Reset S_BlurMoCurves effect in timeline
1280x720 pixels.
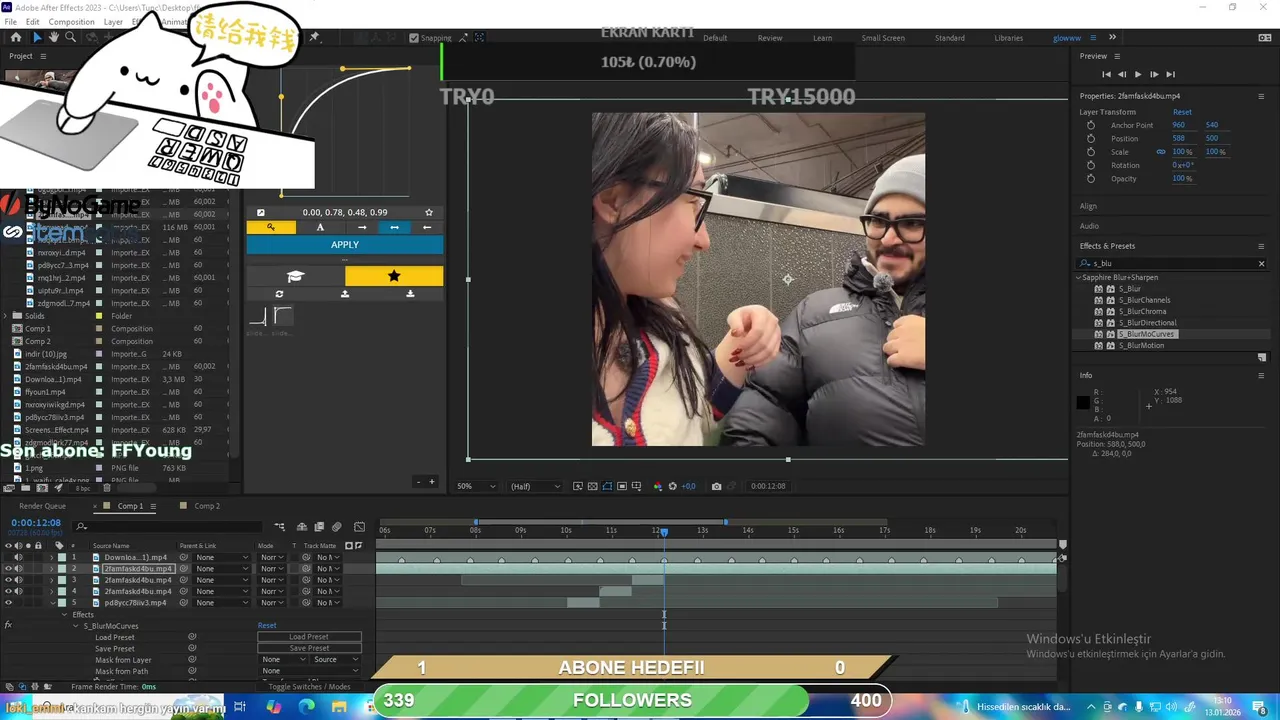coord(267,626)
